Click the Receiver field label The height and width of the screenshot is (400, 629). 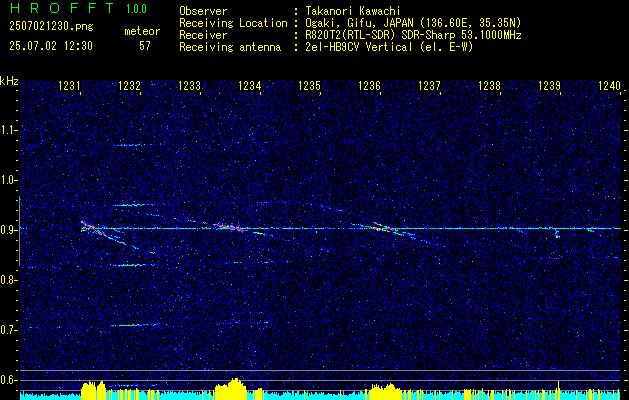click(203, 35)
